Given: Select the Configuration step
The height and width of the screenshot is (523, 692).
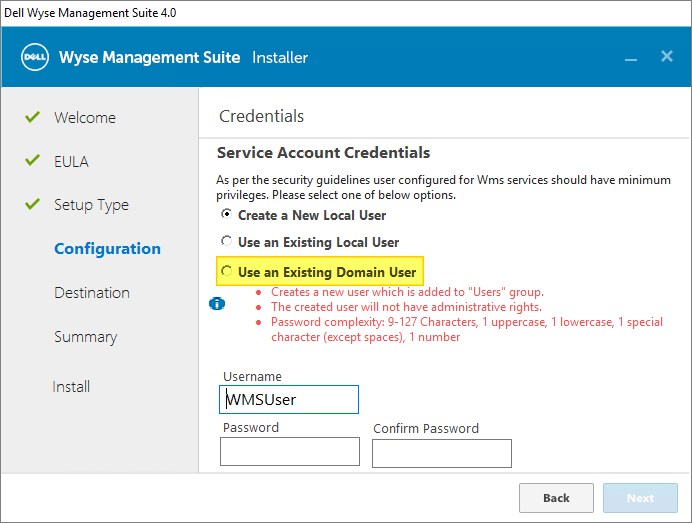Looking at the screenshot, I should [107, 249].
